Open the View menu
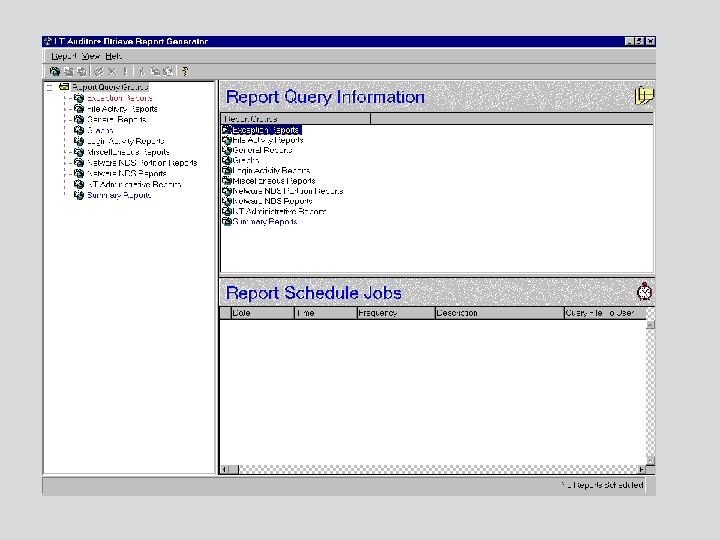Image resolution: width=720 pixels, height=540 pixels. click(x=91, y=56)
